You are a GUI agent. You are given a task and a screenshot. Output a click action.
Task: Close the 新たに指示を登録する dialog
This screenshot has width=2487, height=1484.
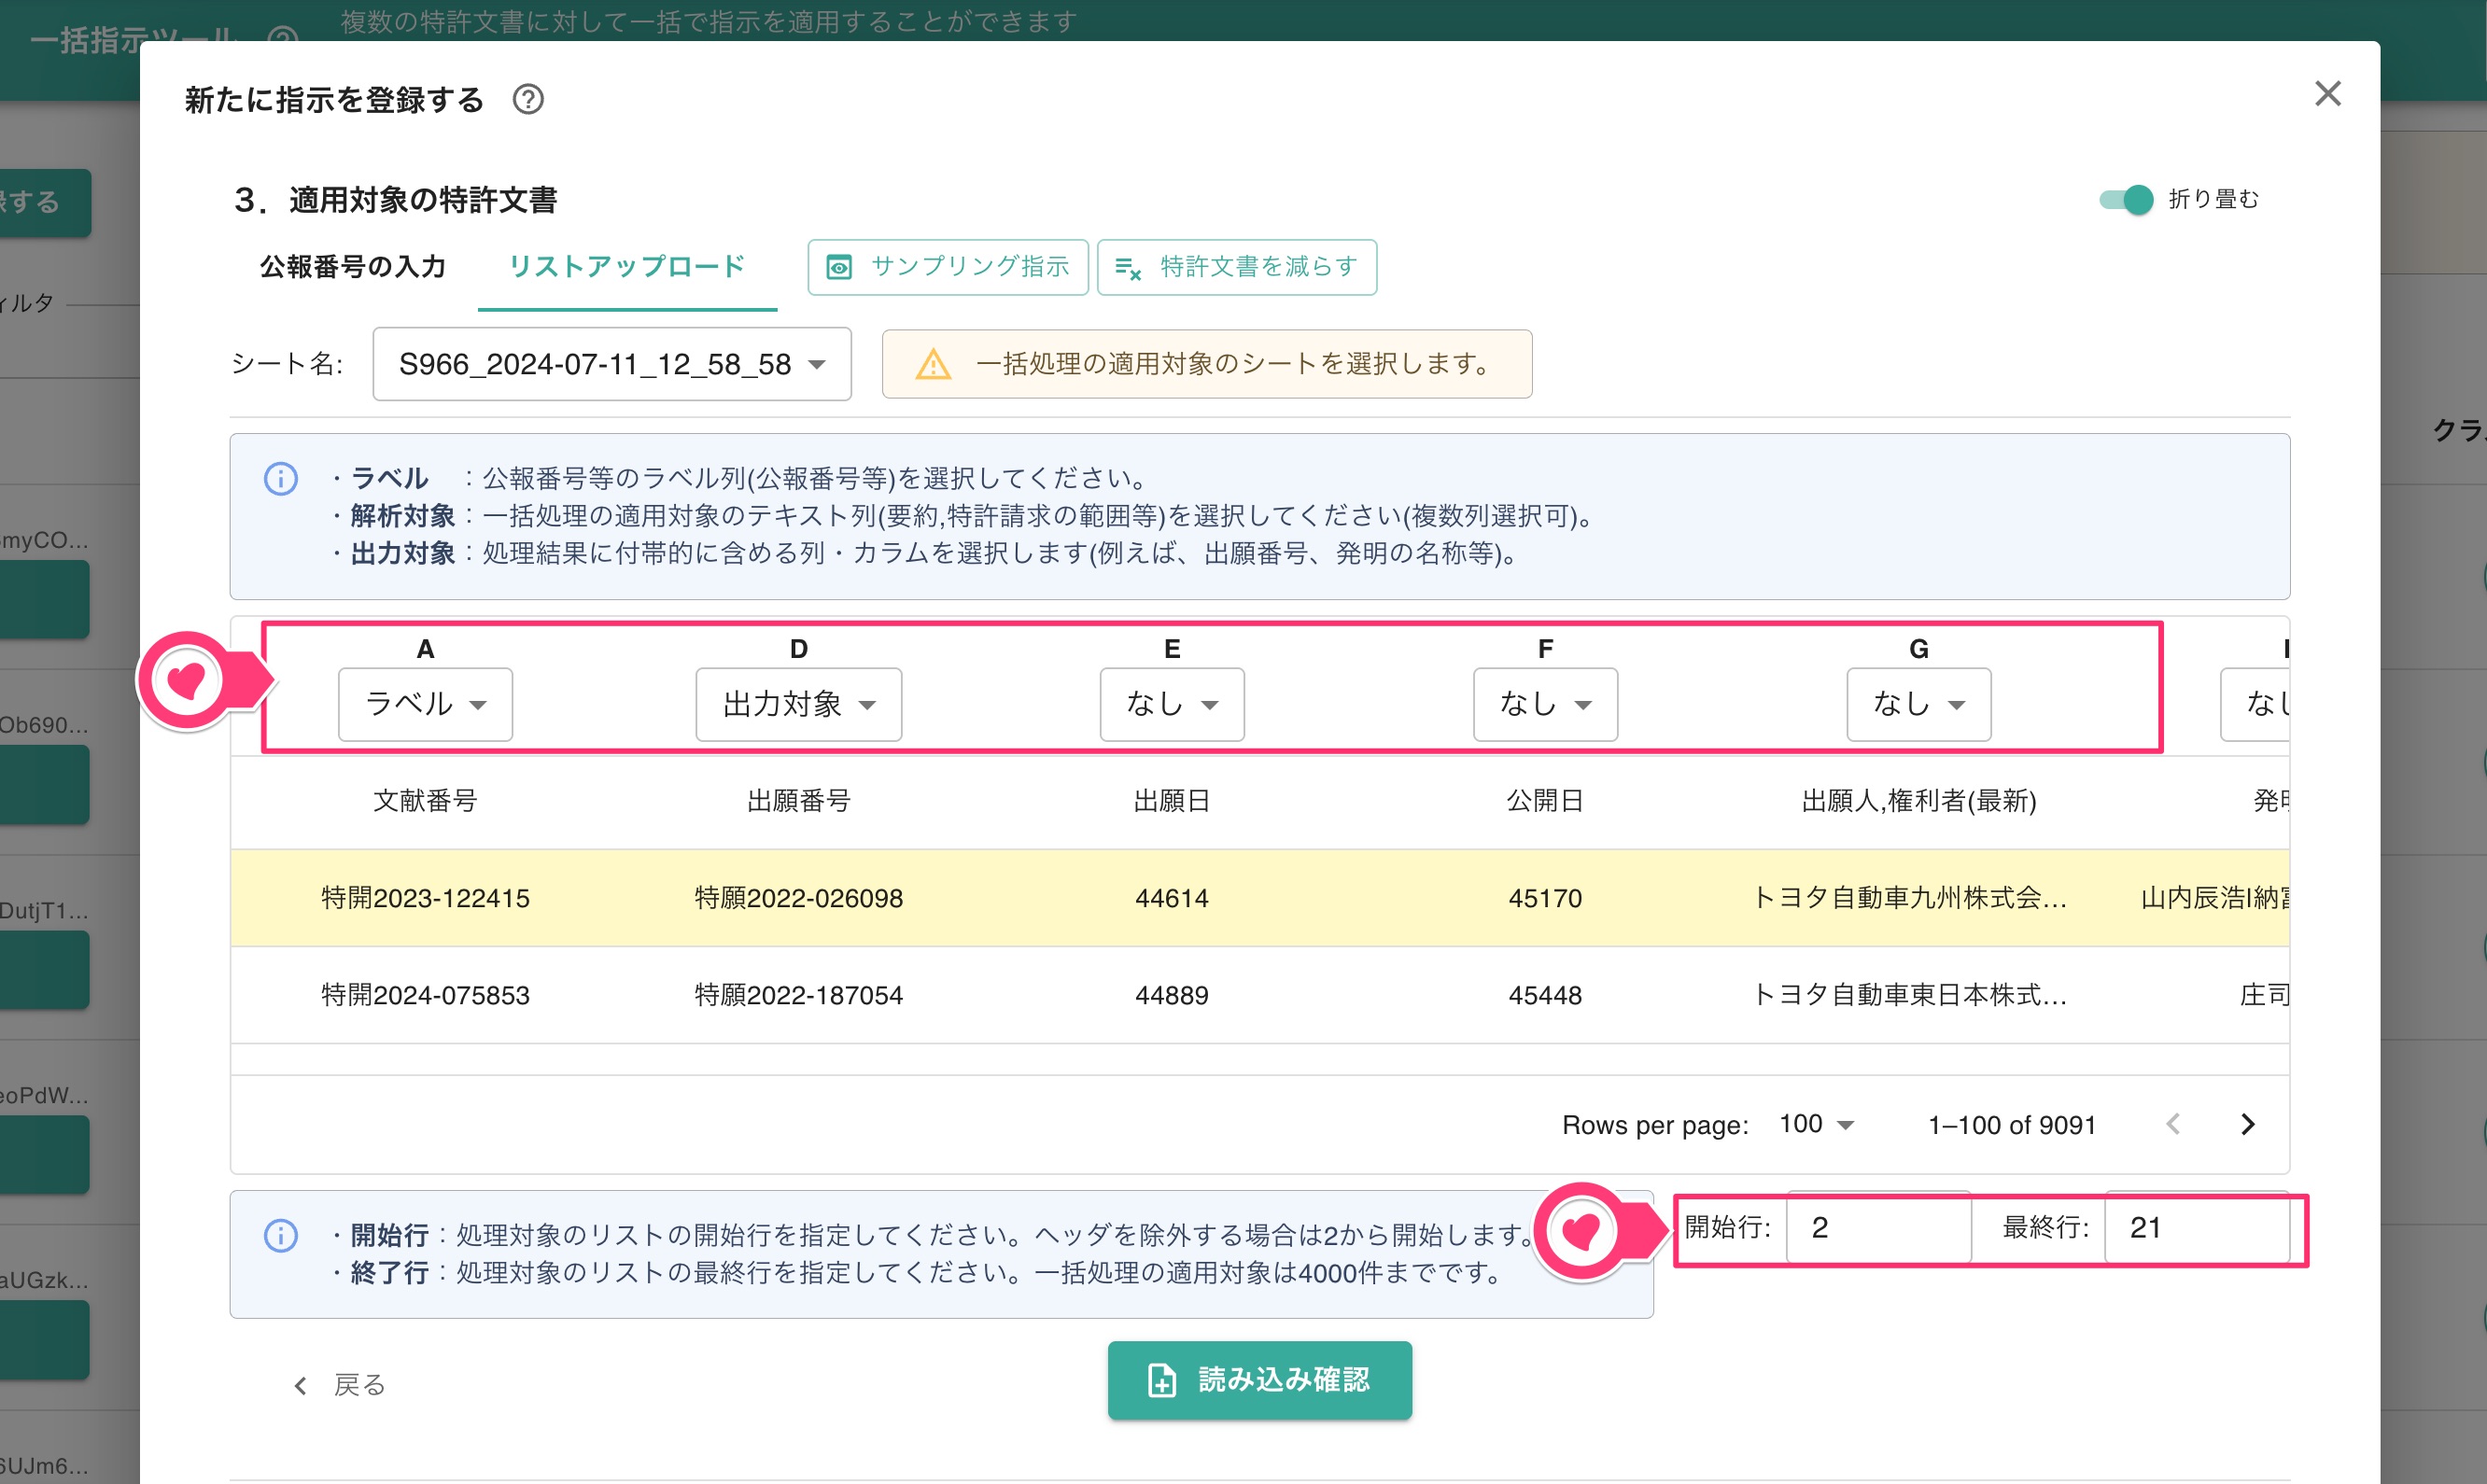2327,94
